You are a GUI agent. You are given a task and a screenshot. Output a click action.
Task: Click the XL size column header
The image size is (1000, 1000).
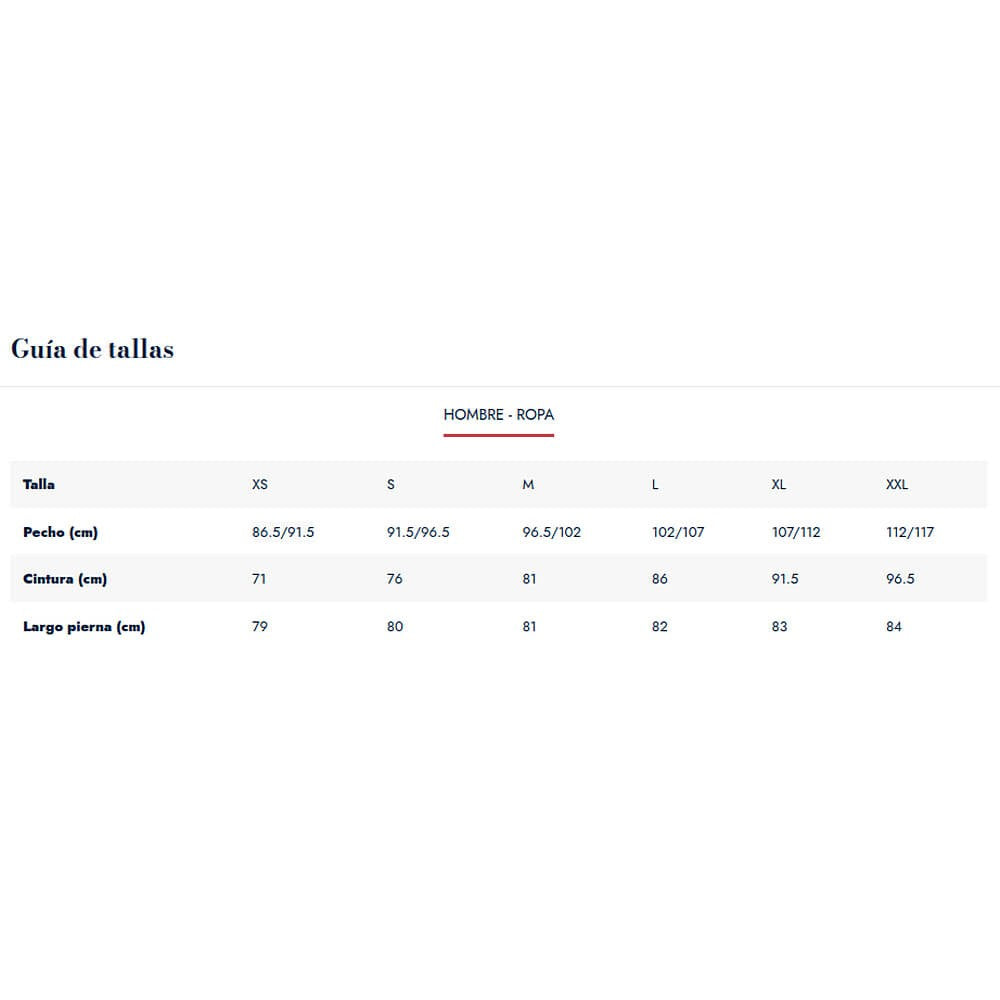tap(779, 485)
